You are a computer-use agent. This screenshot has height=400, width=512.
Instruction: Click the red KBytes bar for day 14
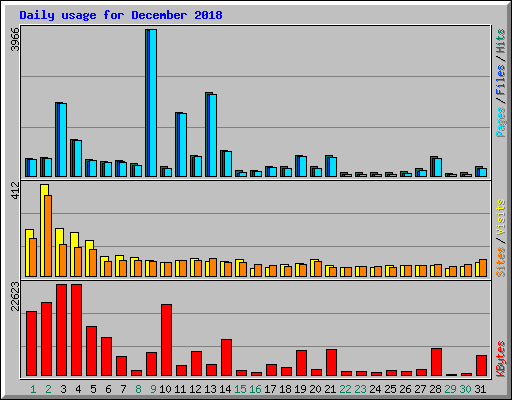point(227,358)
